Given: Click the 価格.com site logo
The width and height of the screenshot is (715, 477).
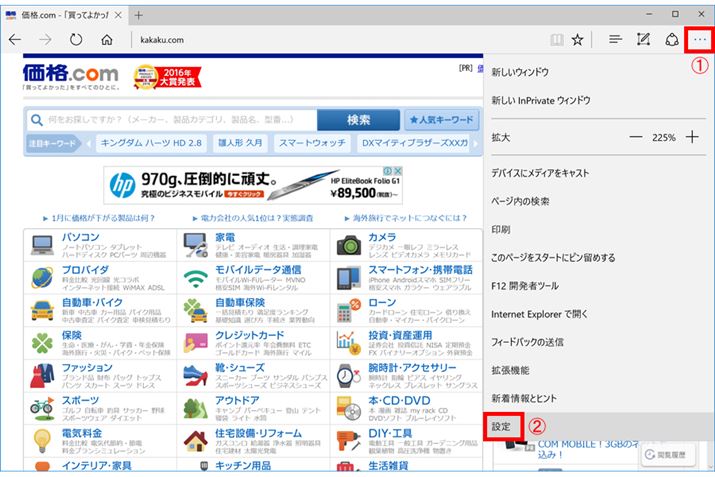Looking at the screenshot, I should point(71,76).
